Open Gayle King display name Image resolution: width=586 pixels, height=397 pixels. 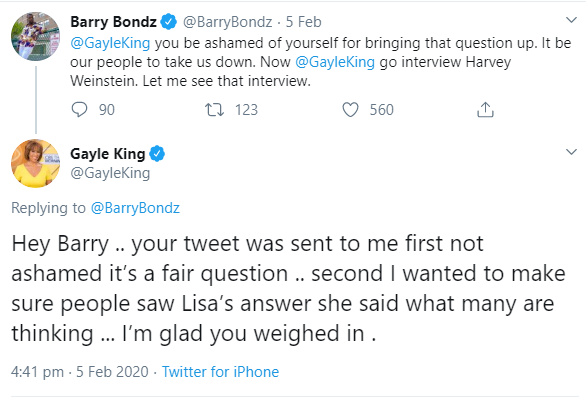coord(108,154)
